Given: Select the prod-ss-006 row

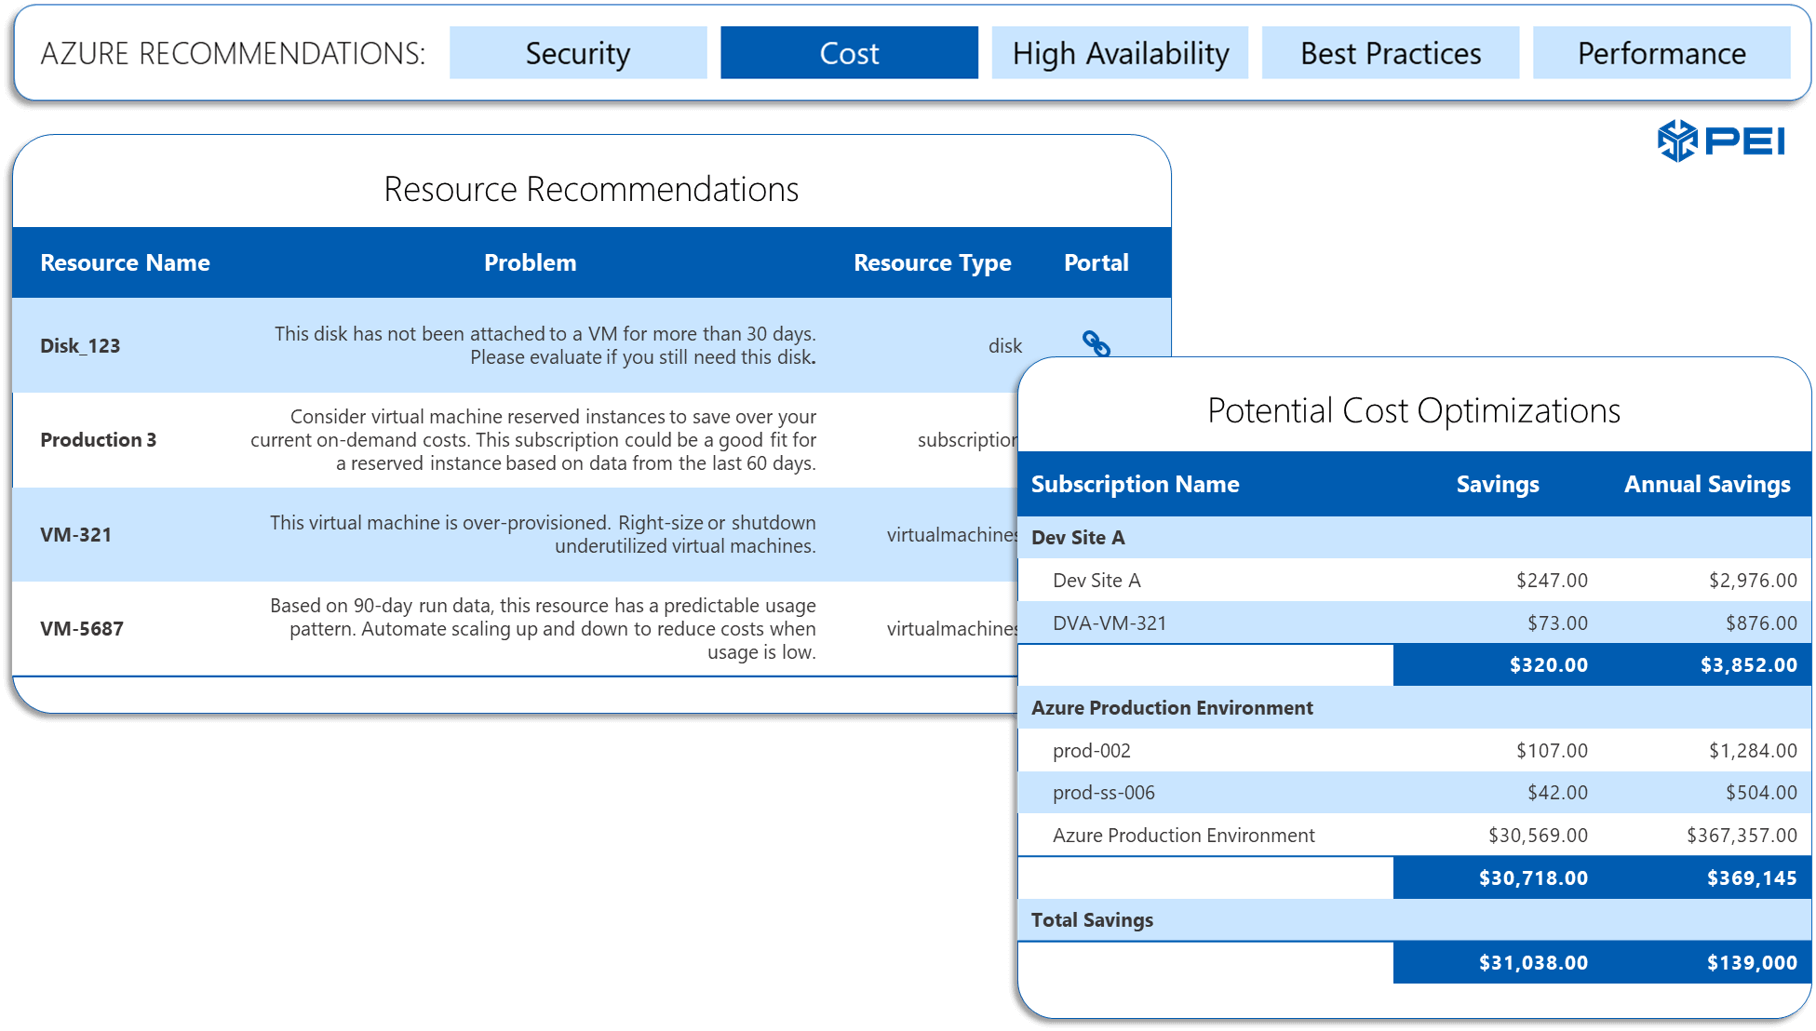Looking at the screenshot, I should tap(1414, 793).
